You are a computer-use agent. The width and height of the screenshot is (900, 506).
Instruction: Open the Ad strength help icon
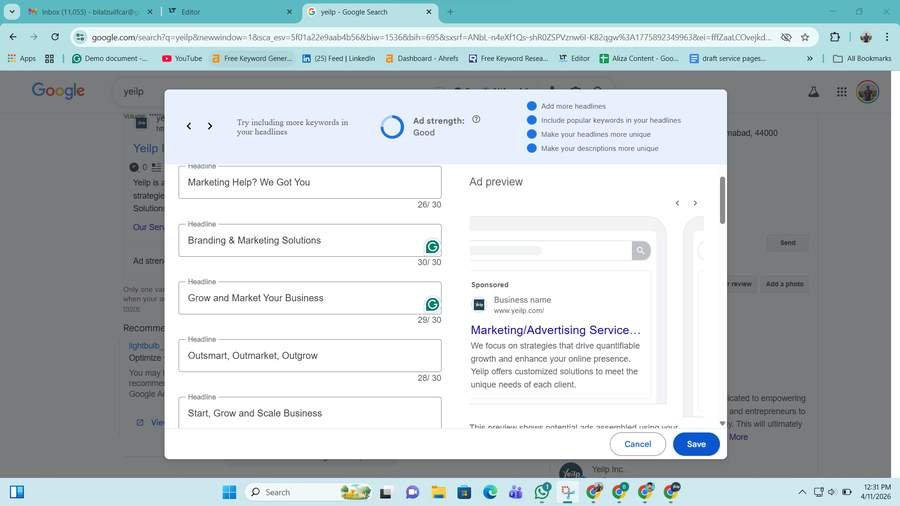tap(476, 119)
